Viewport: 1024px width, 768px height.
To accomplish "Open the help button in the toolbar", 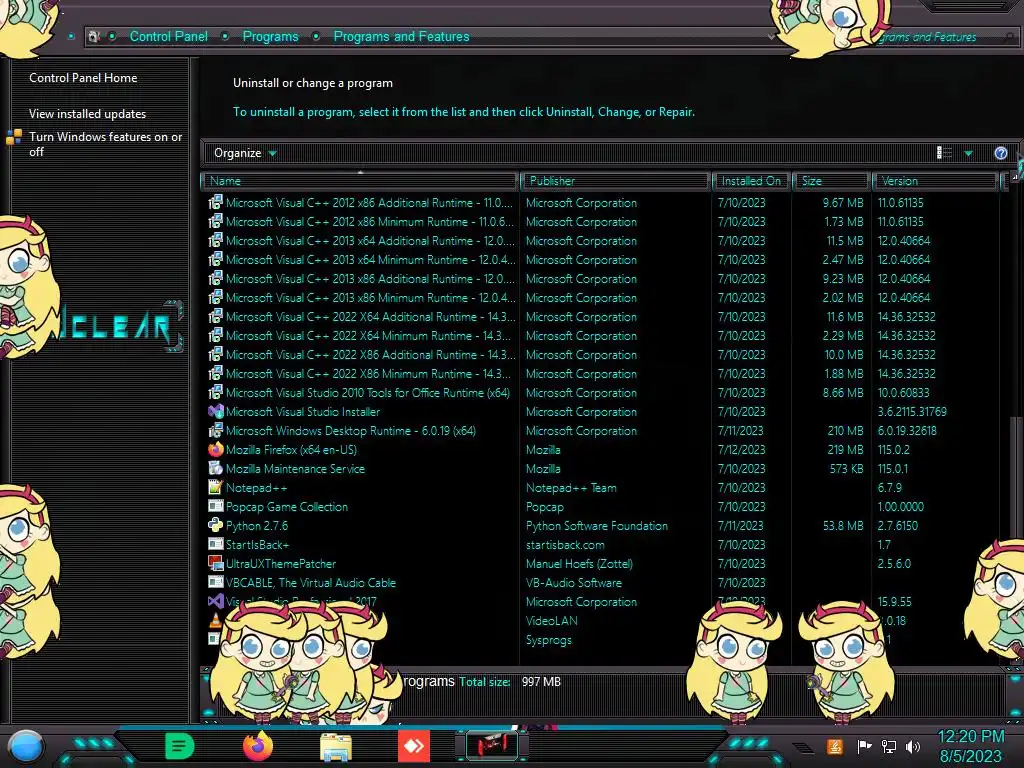I will [1000, 153].
